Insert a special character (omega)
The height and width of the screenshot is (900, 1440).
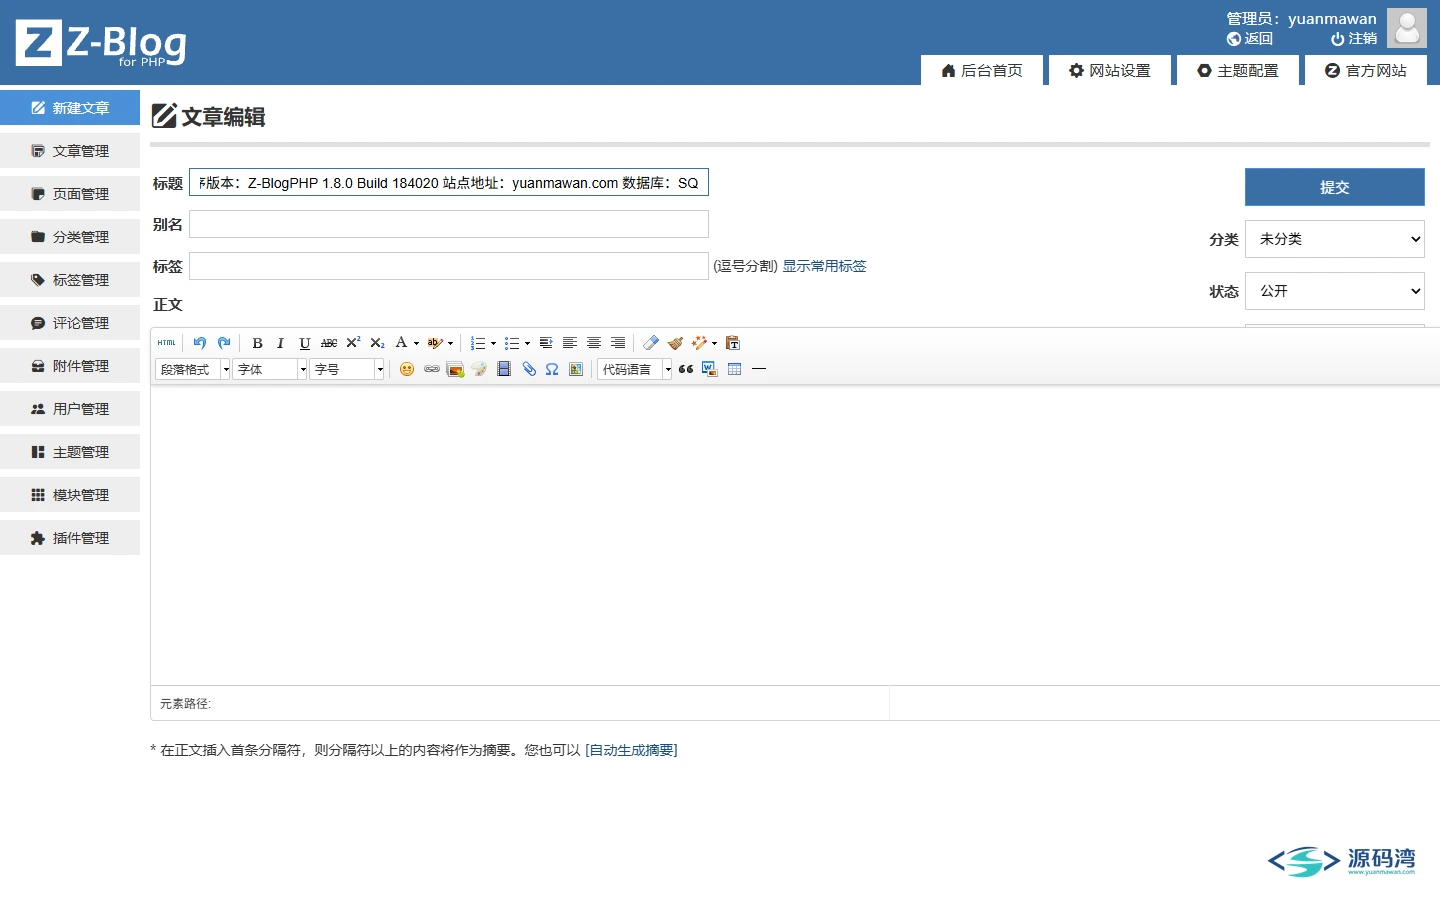(x=552, y=369)
